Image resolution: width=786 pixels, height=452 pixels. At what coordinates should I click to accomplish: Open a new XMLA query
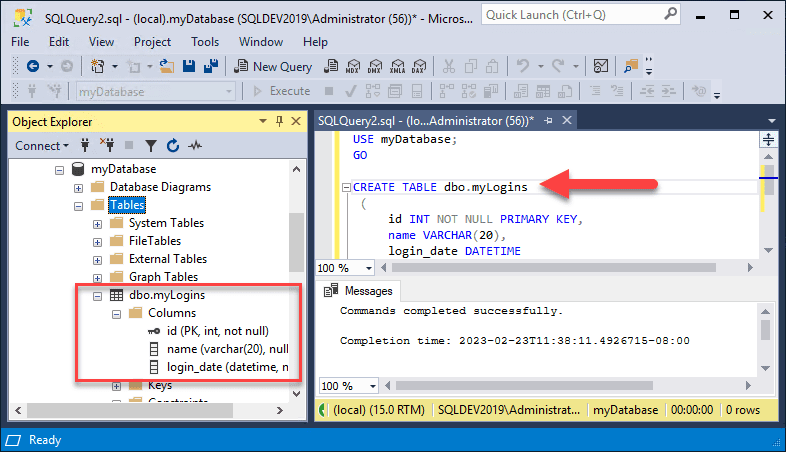pos(397,66)
